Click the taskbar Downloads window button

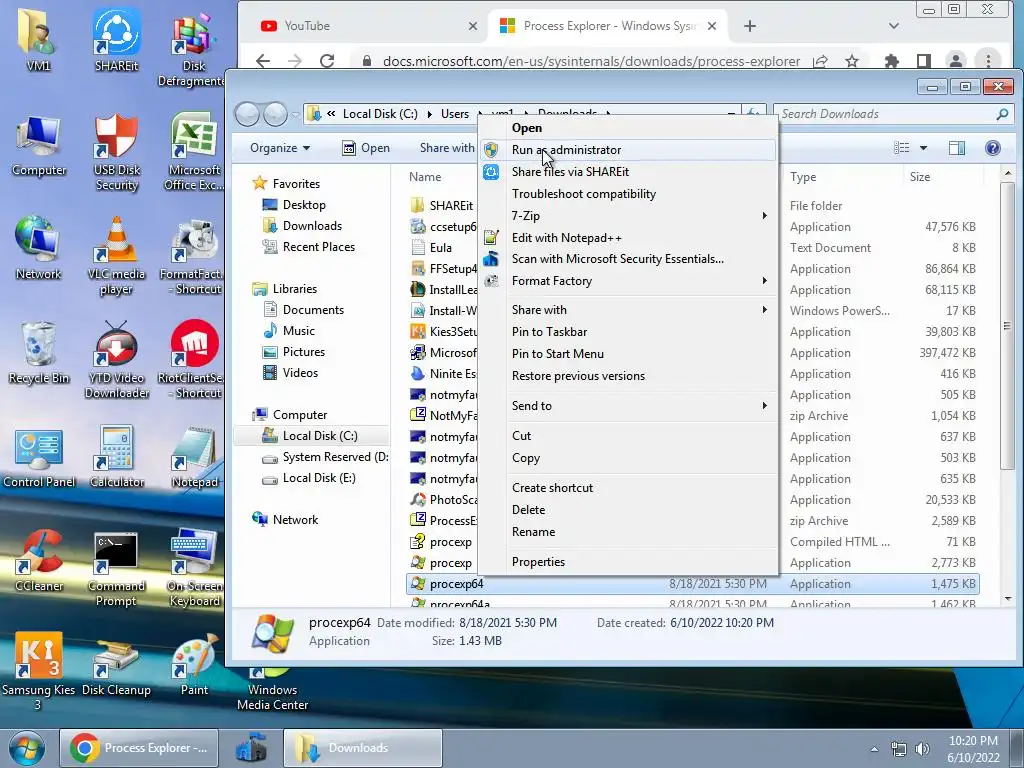click(x=363, y=748)
